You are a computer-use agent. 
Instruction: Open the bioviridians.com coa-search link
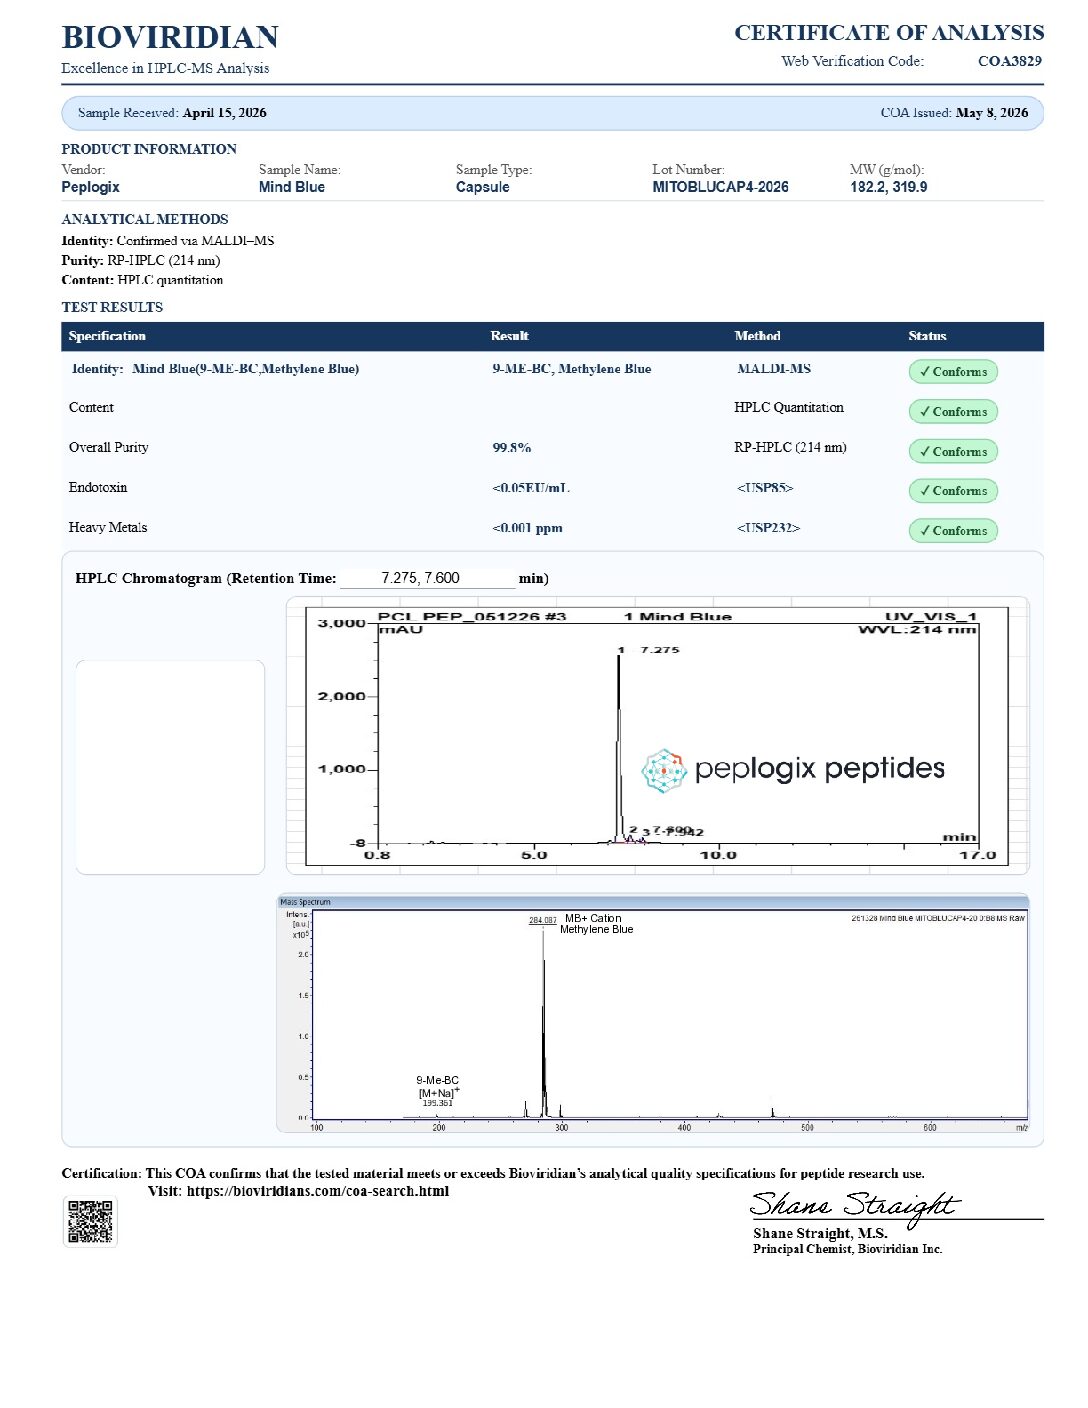tap(318, 1191)
